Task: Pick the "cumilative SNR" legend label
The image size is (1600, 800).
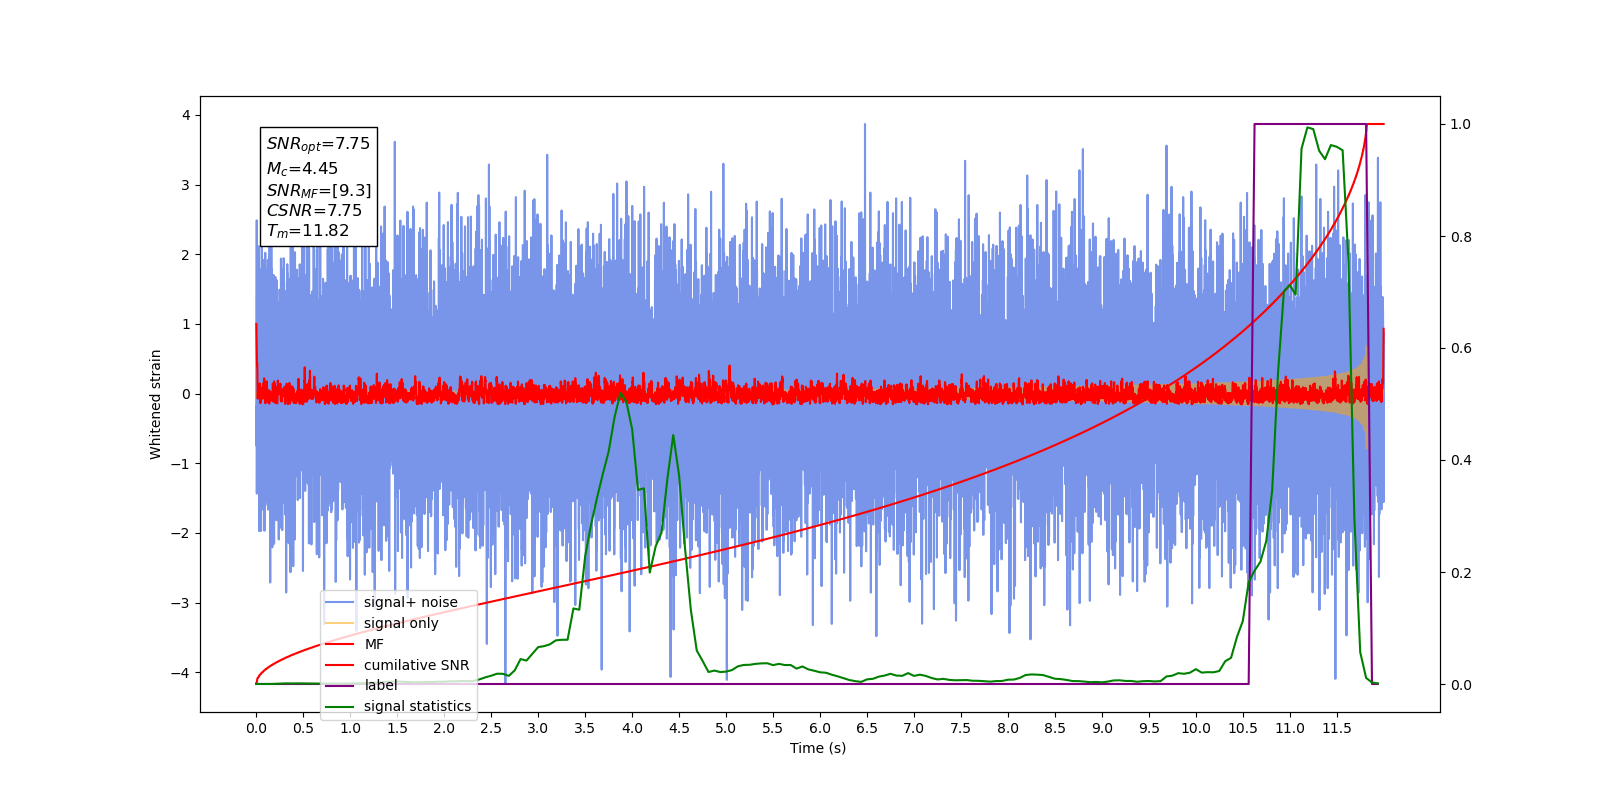Action: tap(416, 665)
